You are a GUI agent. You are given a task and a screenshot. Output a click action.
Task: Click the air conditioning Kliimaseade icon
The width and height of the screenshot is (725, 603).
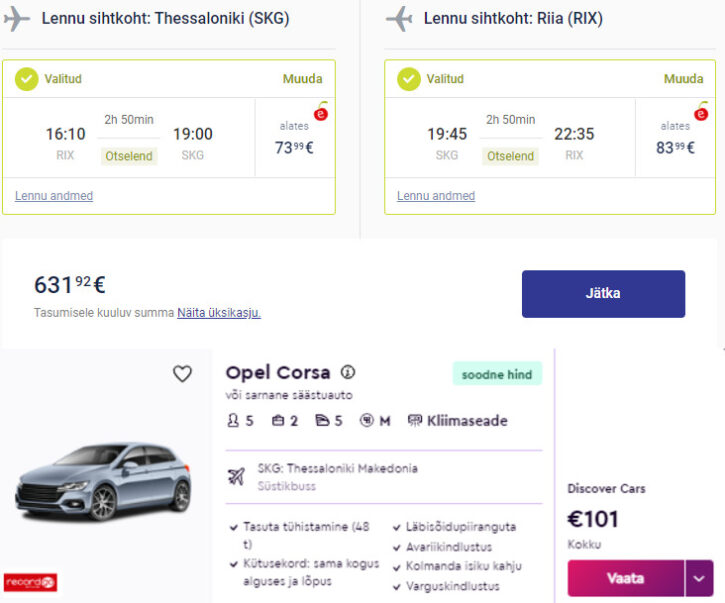tap(415, 421)
